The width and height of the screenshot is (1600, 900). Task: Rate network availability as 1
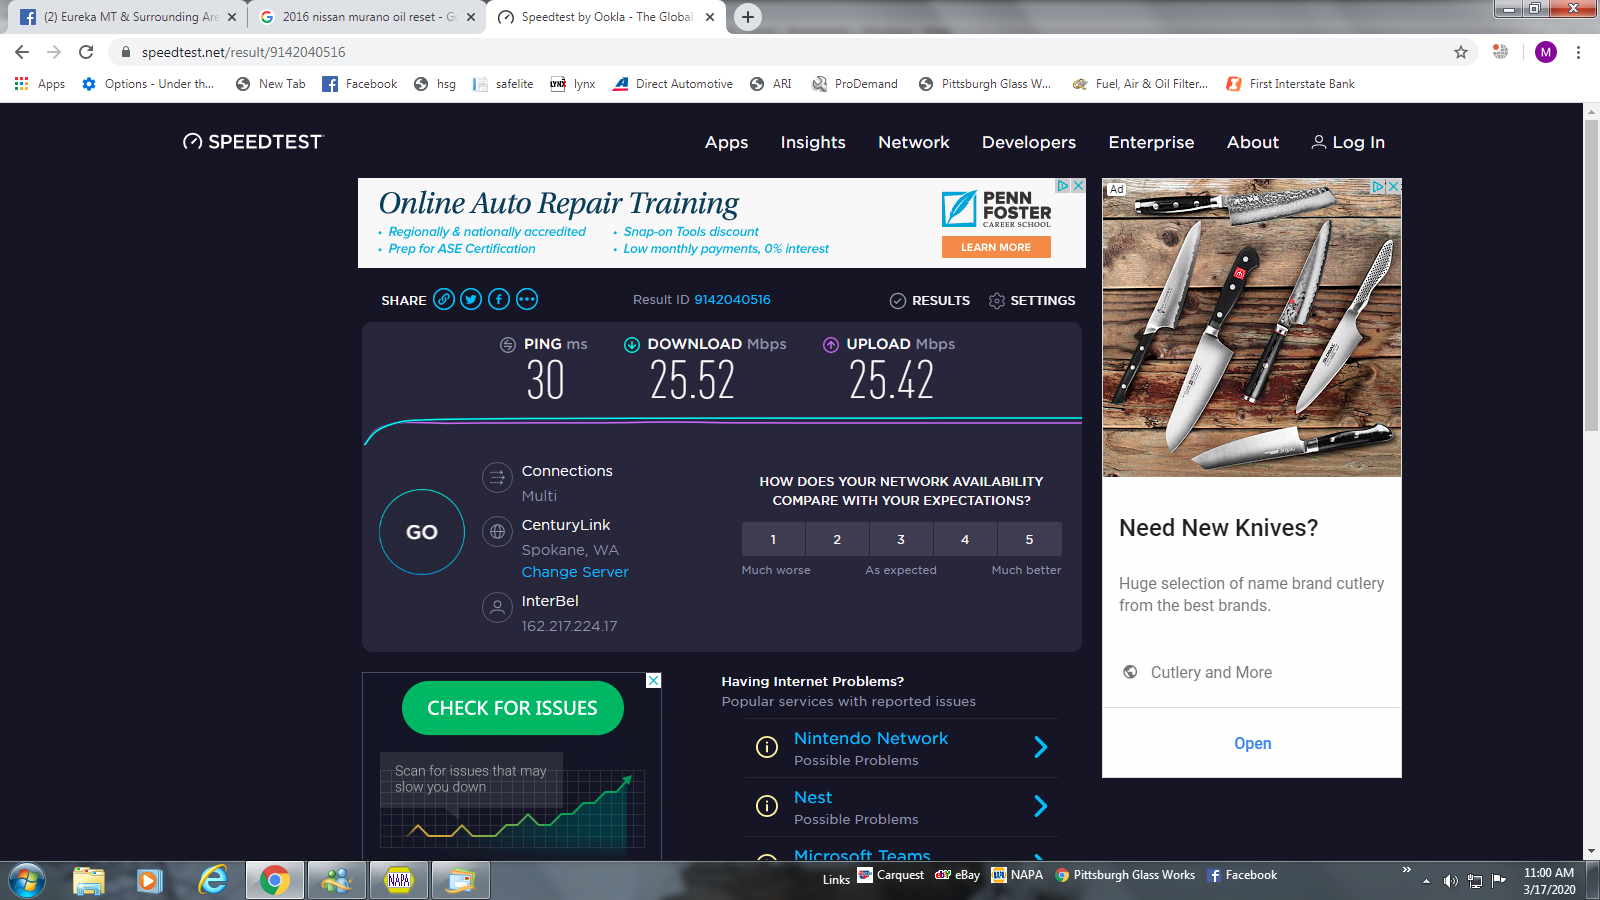773,539
